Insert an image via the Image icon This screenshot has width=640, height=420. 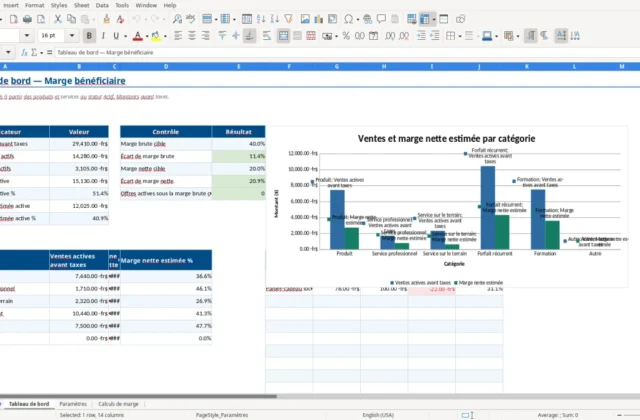(305, 19)
